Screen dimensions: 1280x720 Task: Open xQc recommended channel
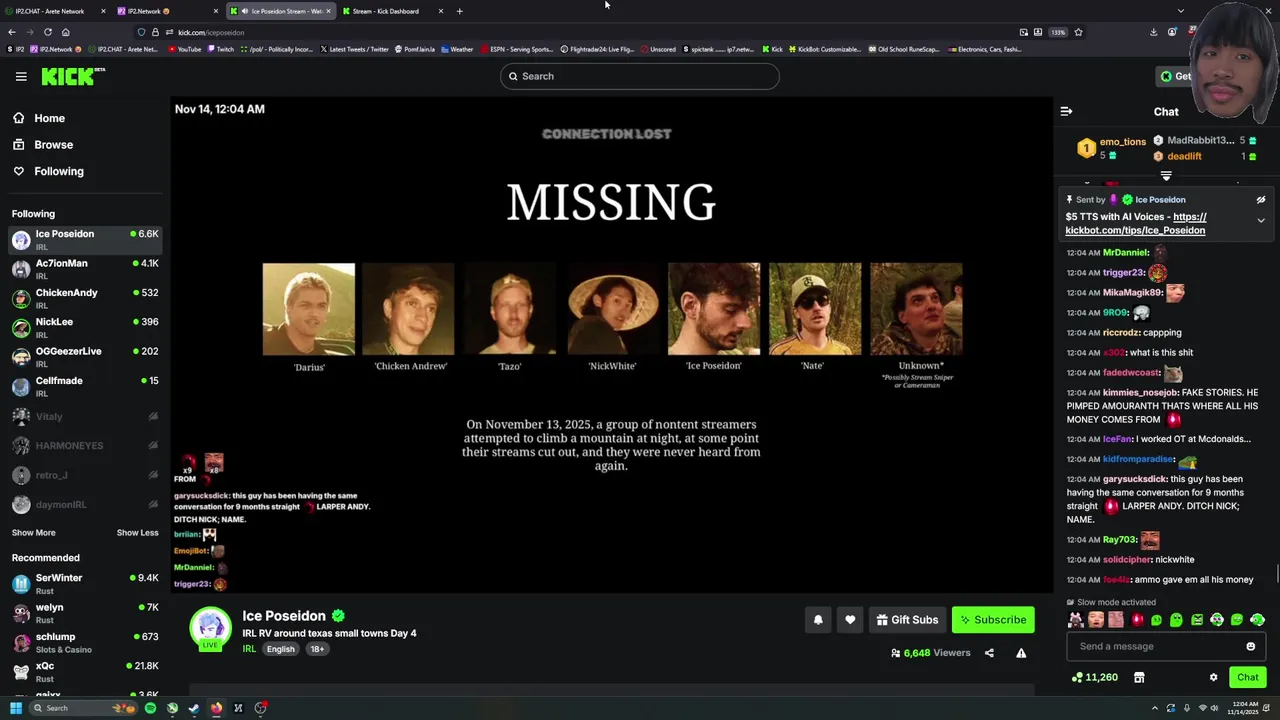point(85,671)
